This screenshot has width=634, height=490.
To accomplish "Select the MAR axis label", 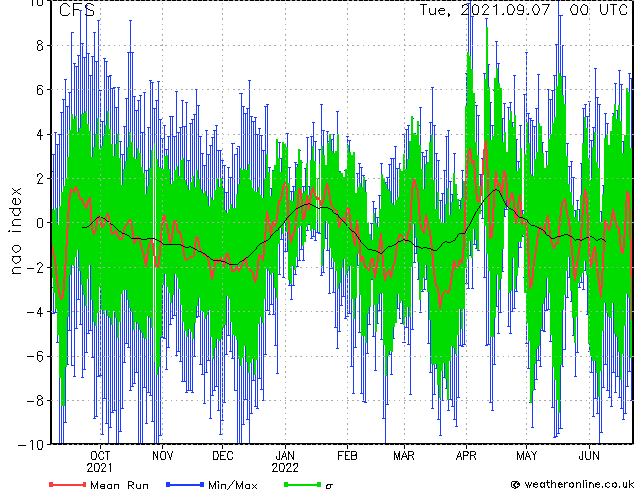I will coord(404,456).
